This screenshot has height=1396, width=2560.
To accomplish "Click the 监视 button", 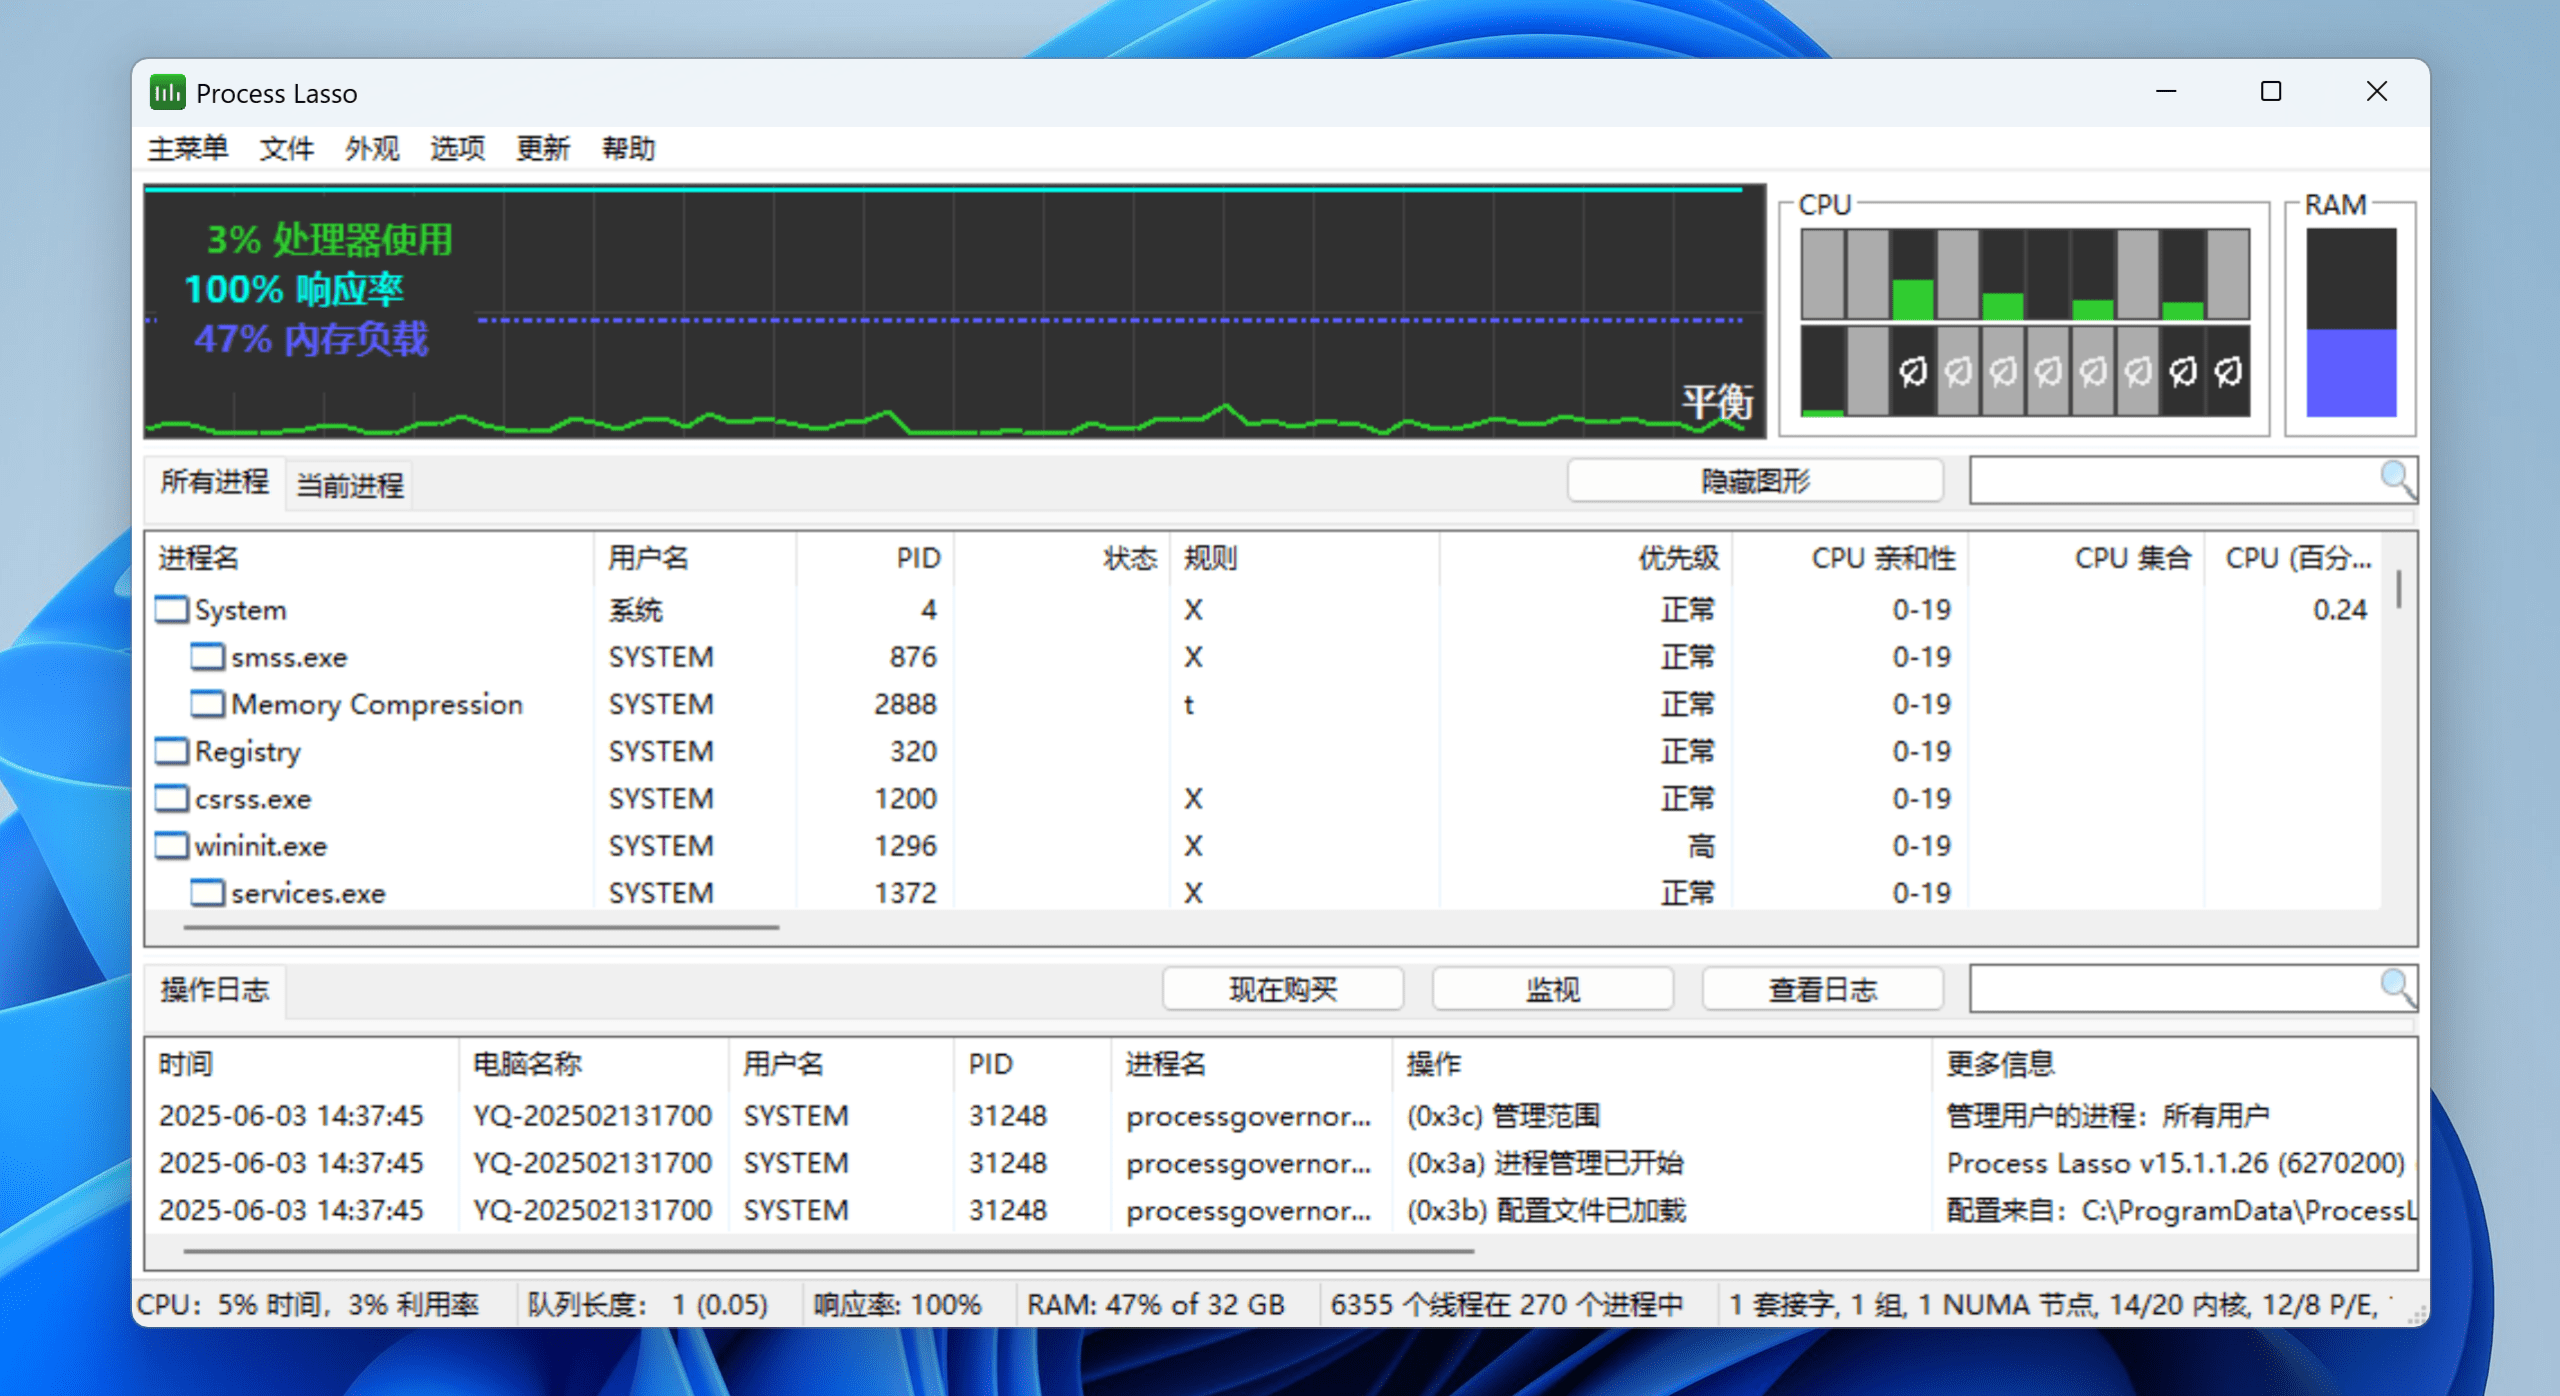I will (x=1553, y=989).
